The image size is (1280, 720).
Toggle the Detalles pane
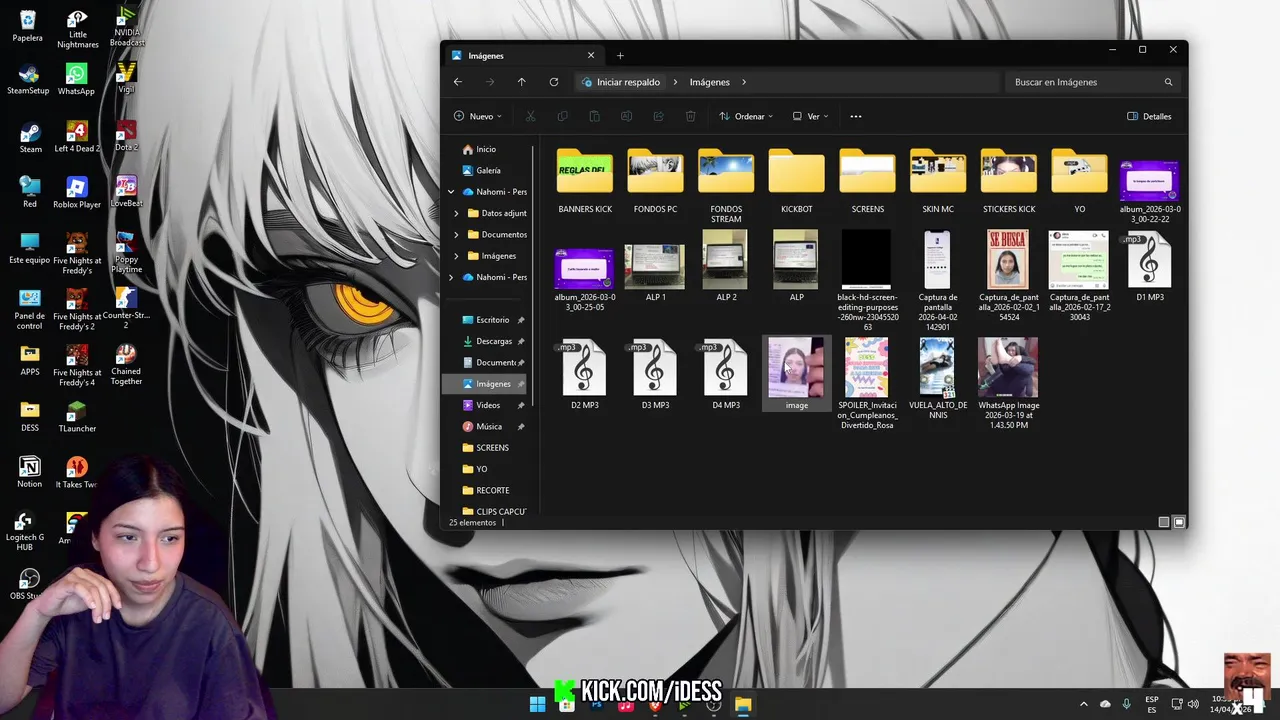click(x=1149, y=116)
